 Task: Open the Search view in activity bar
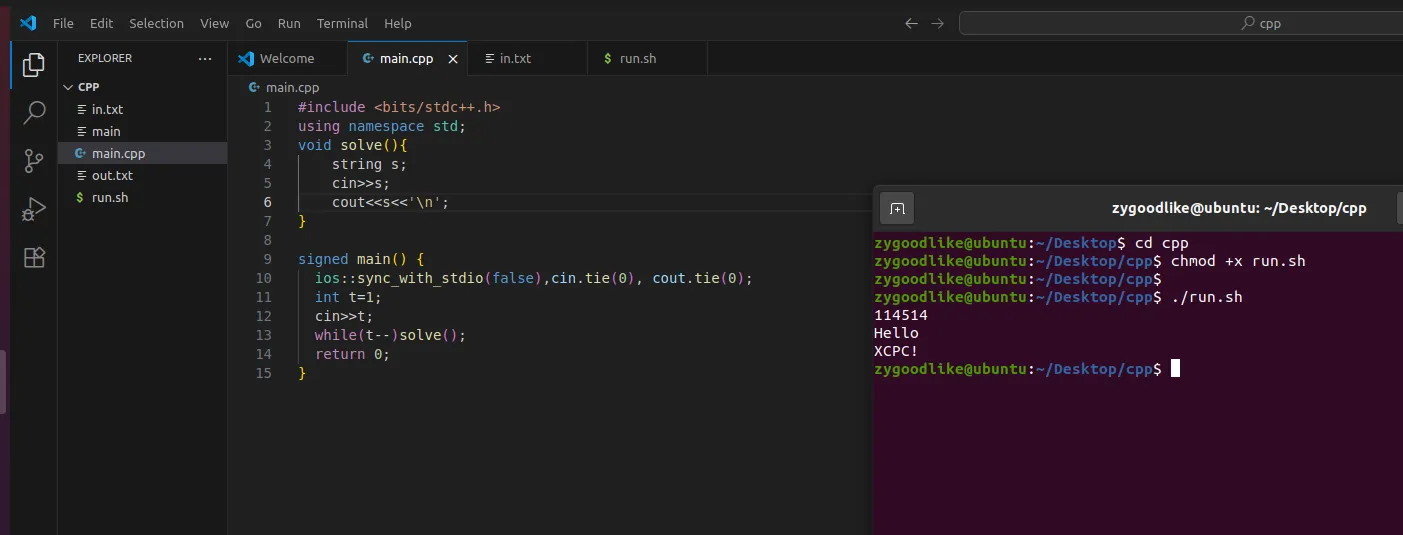click(x=34, y=113)
